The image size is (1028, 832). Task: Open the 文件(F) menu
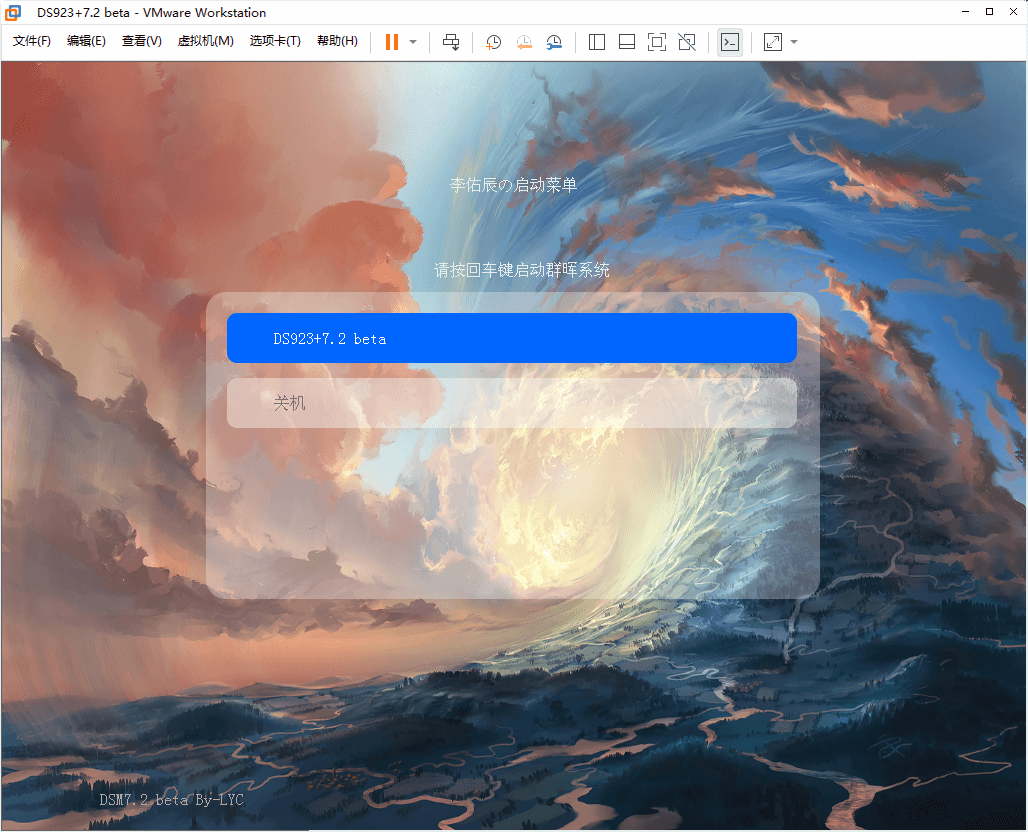[x=31, y=41]
